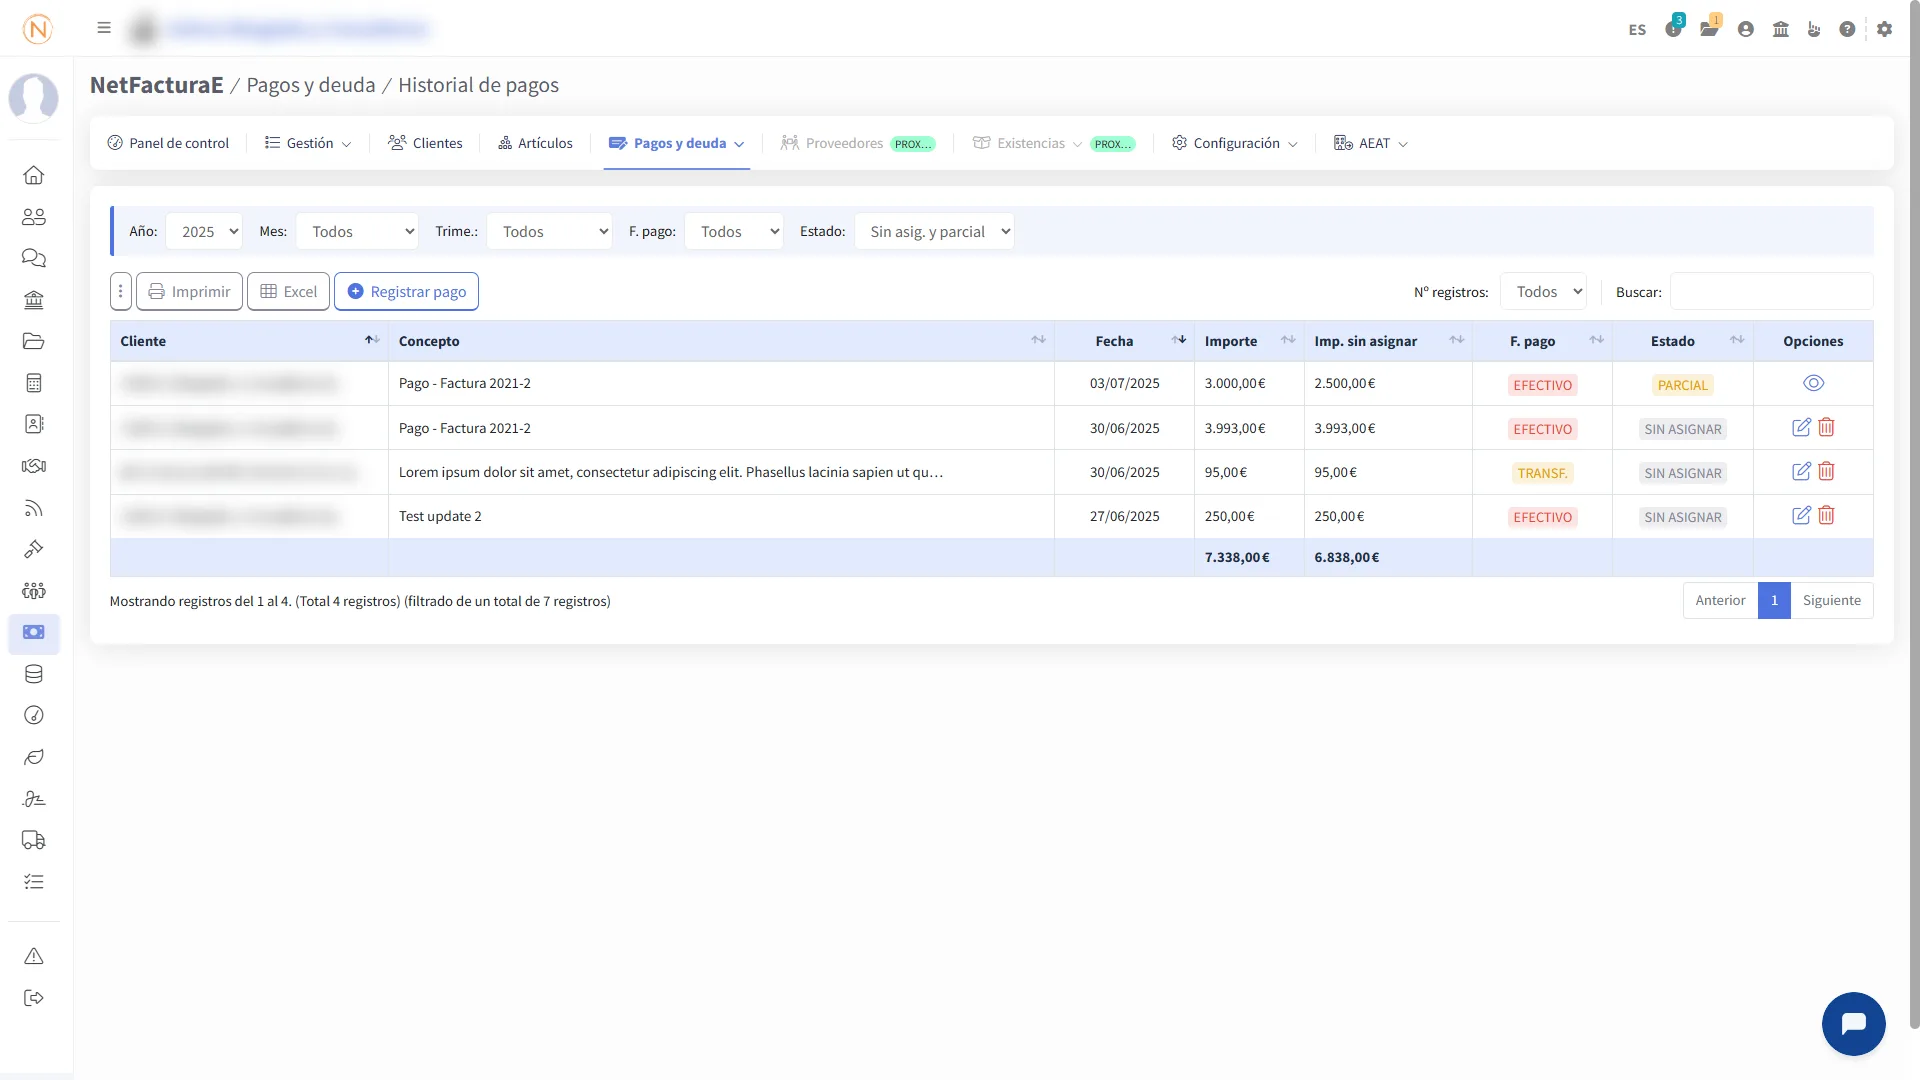Click the Buscar search field

[1771, 292]
